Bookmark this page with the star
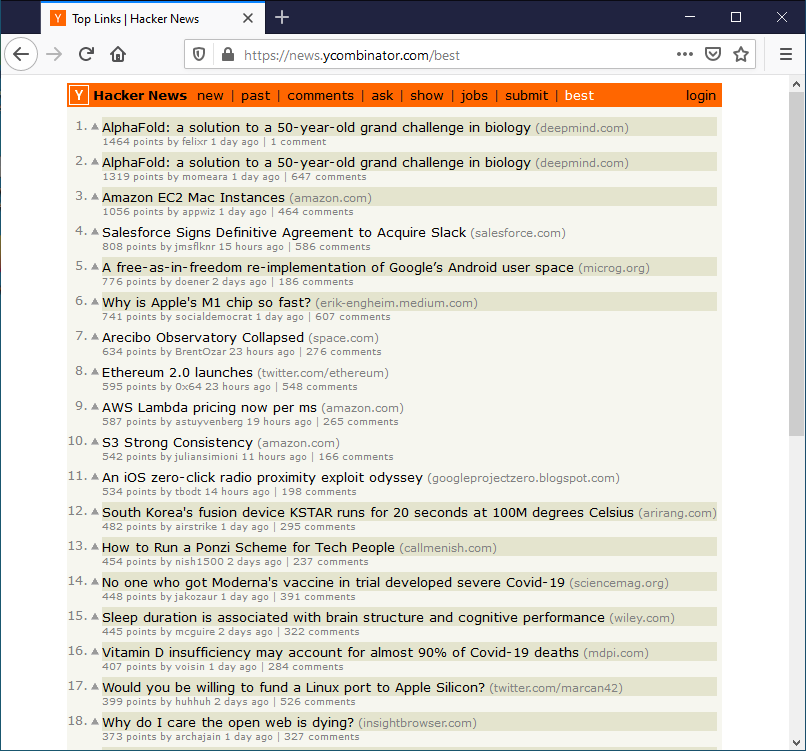 click(x=741, y=54)
